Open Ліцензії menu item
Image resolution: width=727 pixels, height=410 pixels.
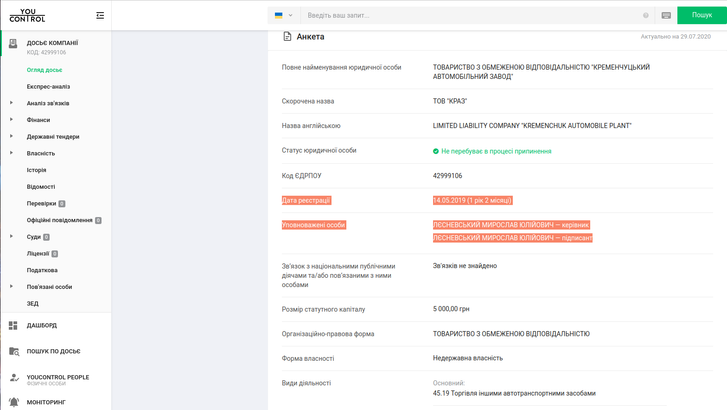[x=38, y=254]
